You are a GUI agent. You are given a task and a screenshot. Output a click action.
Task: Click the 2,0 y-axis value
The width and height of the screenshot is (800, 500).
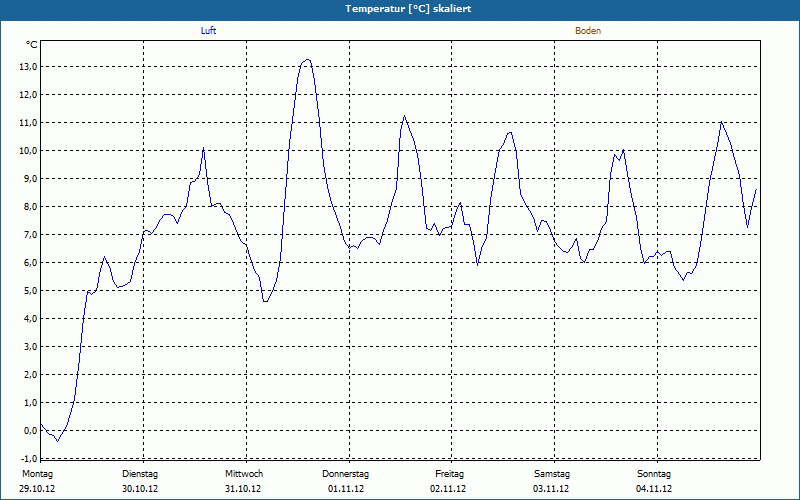click(x=30, y=374)
